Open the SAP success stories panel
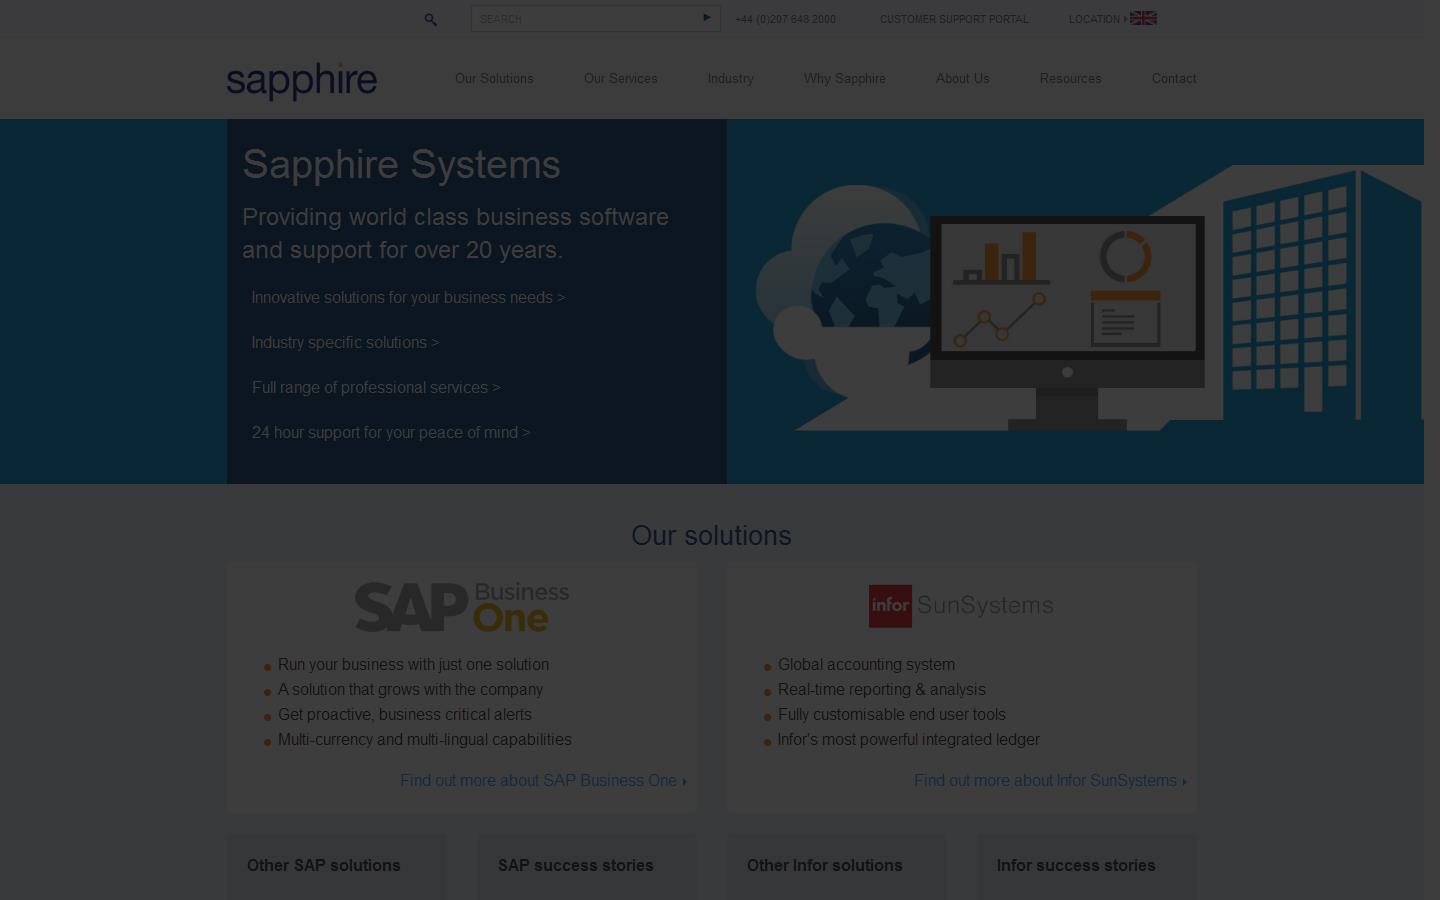1440x900 pixels. click(587, 867)
